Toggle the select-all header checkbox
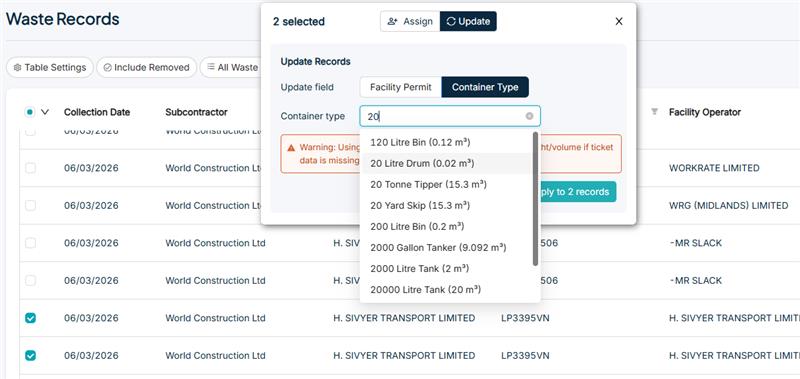This screenshot has height=379, width=800. [30, 112]
